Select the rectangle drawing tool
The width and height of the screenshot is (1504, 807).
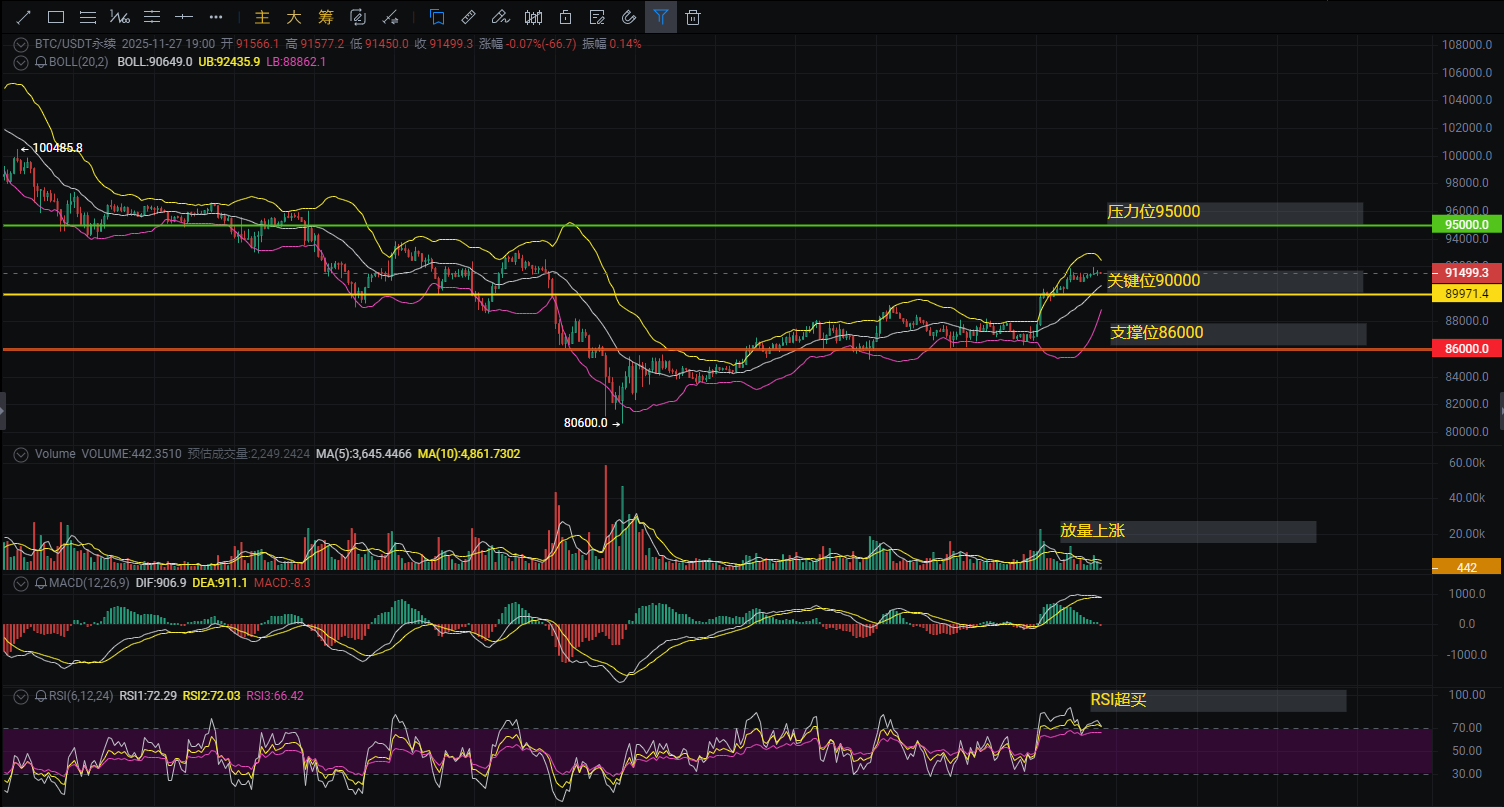pyautogui.click(x=56, y=17)
